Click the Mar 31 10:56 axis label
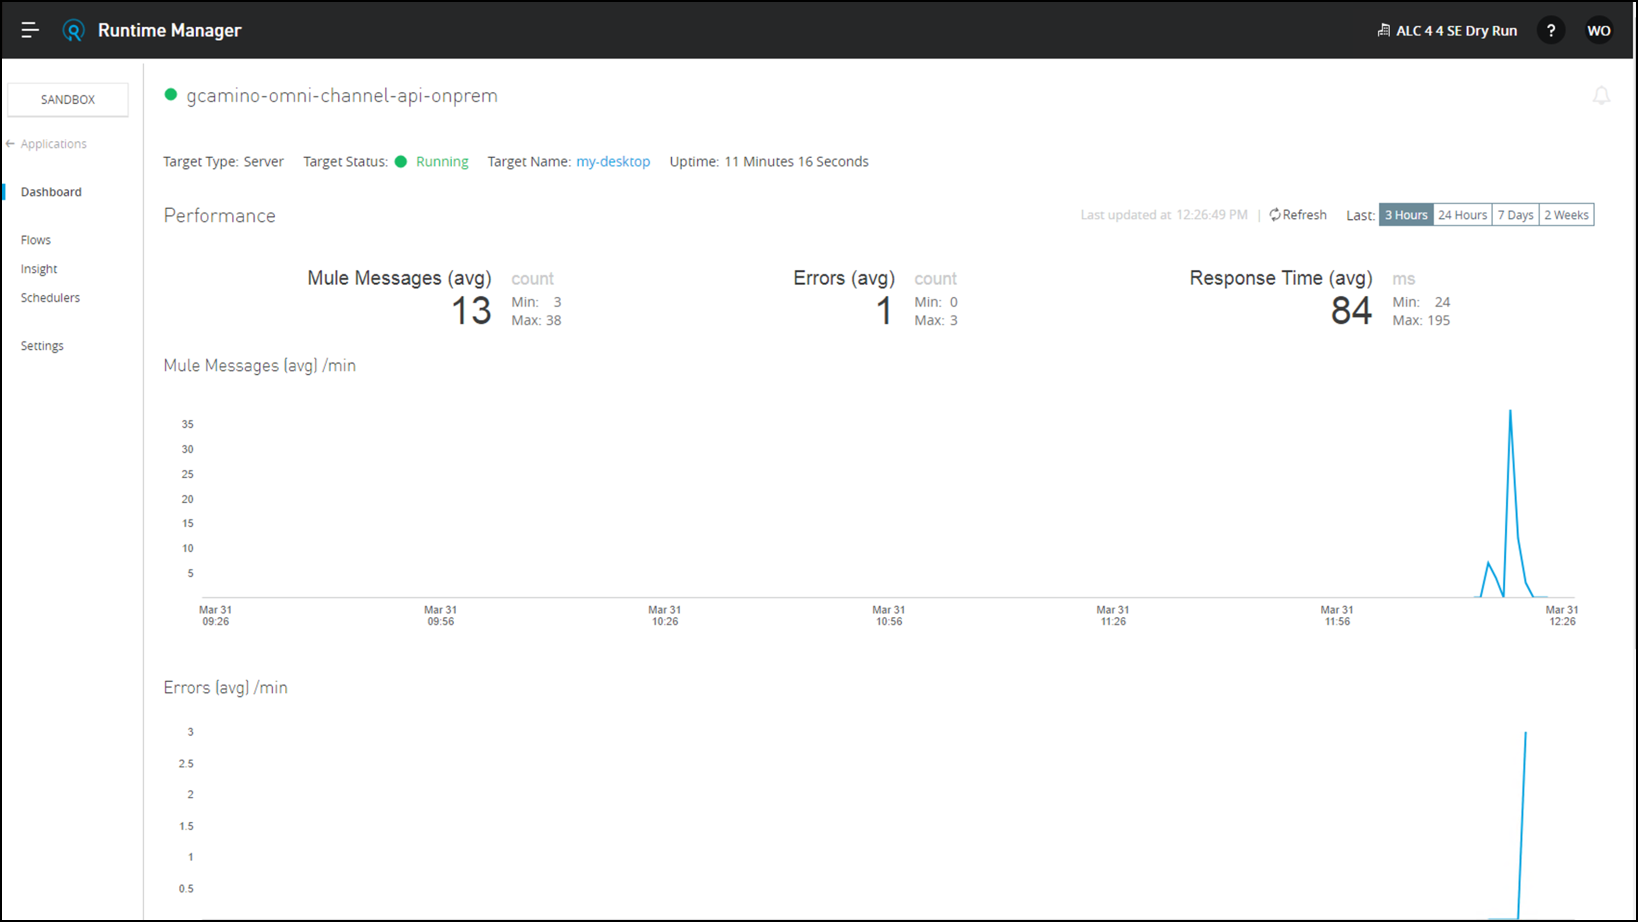The width and height of the screenshot is (1638, 922). coord(888,615)
